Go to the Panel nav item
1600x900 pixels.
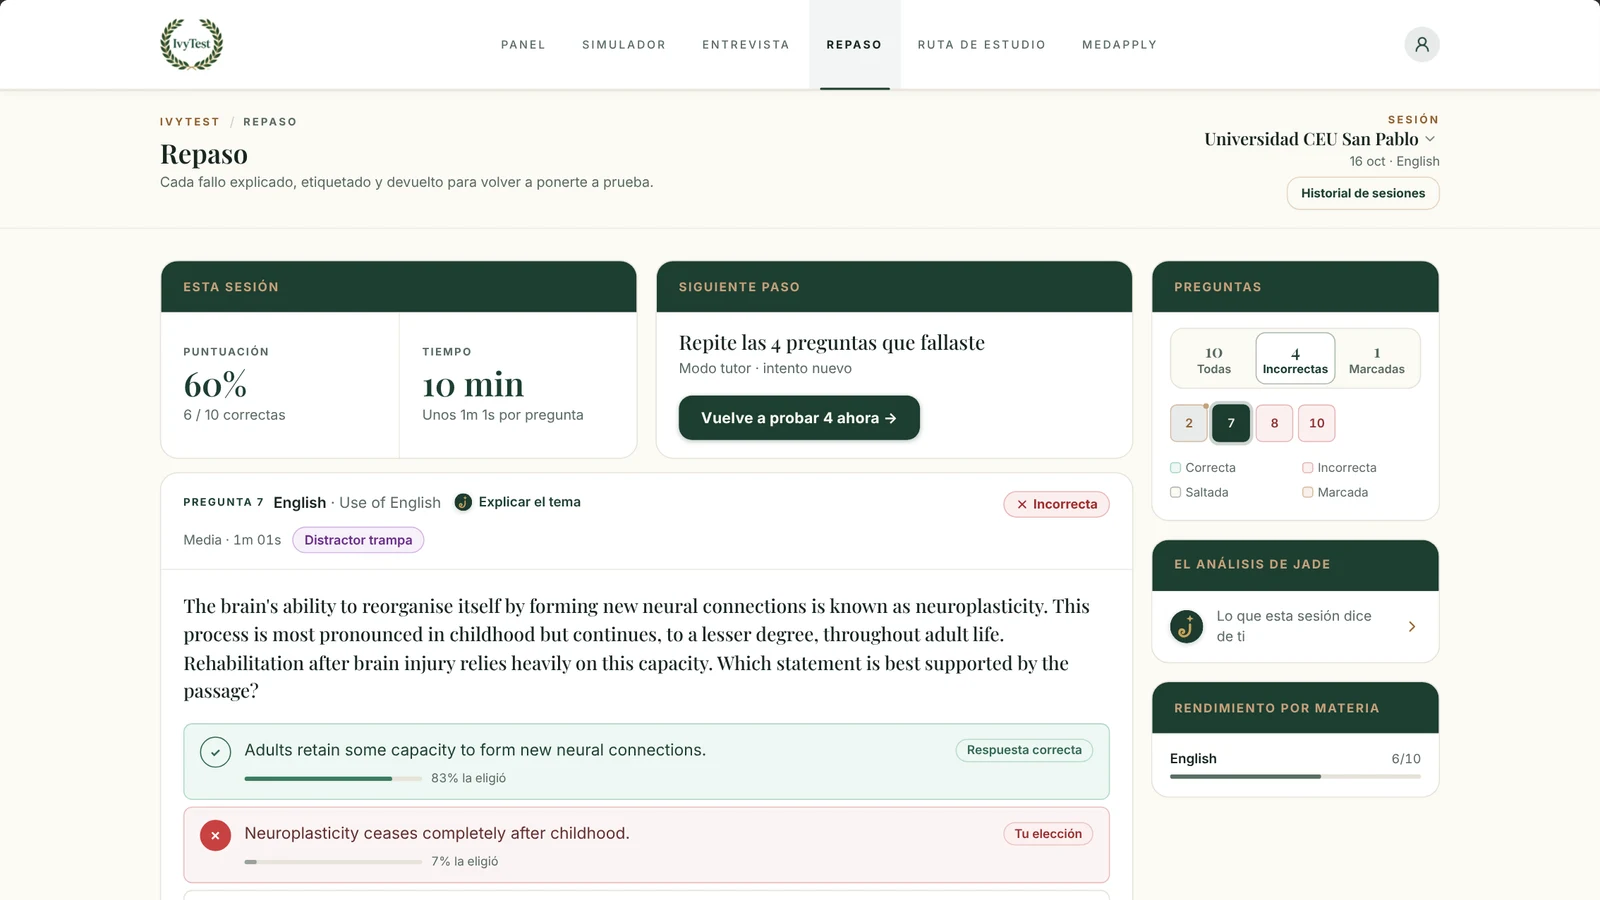[x=523, y=45]
